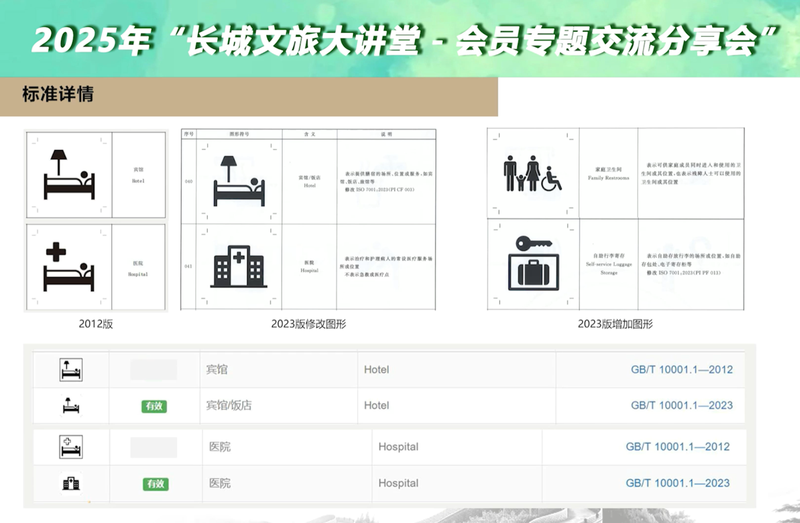Click Hospital text in the 2012 standard row
Viewport: 800px width, 523px height.
tap(398, 447)
